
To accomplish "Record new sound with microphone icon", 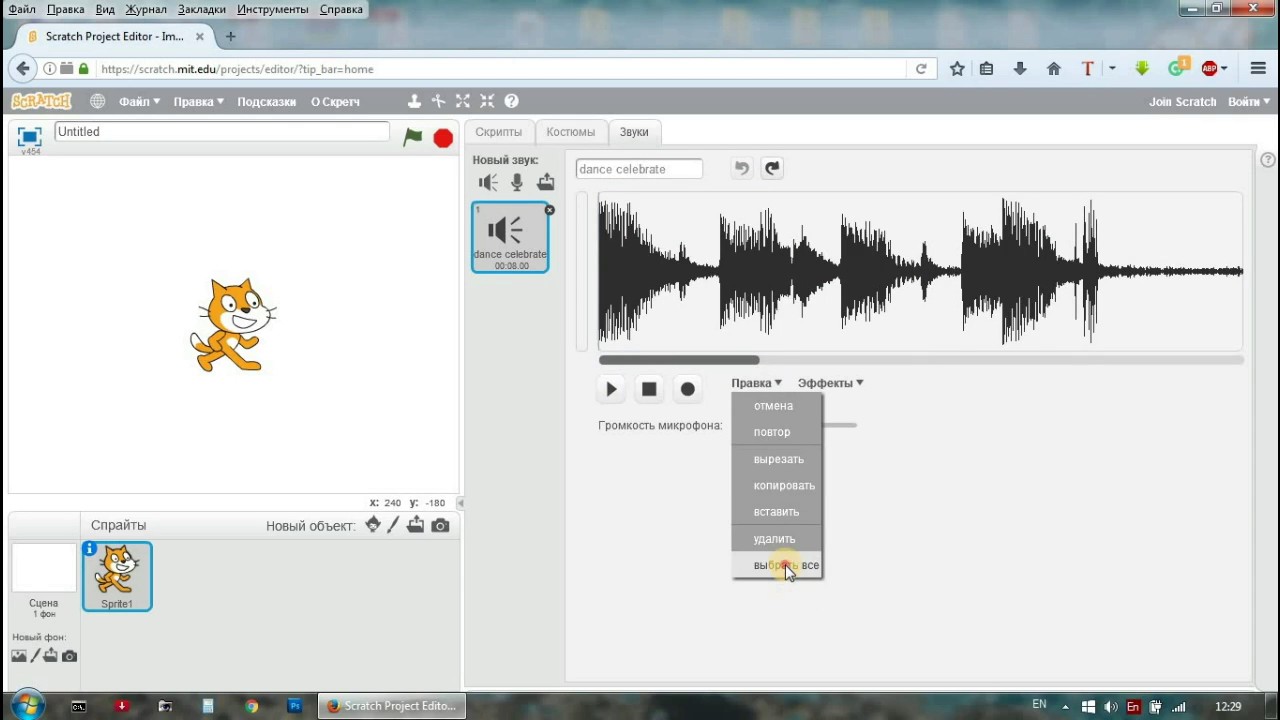I will (517, 182).
